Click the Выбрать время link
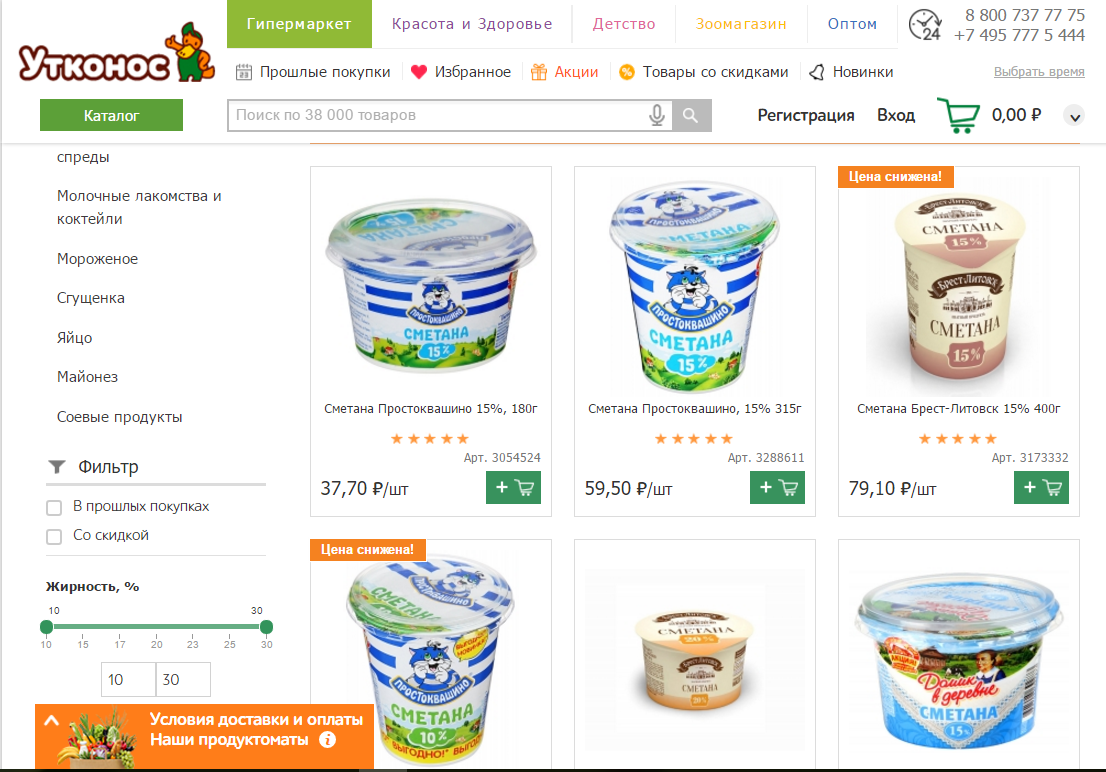This screenshot has width=1106, height=772. tap(1039, 71)
